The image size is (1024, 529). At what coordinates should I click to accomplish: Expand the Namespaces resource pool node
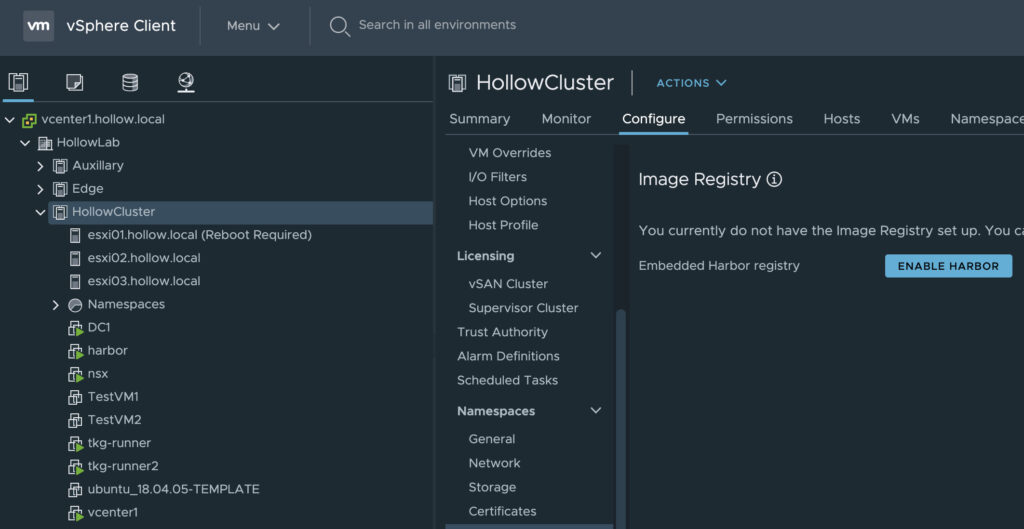[x=56, y=305]
